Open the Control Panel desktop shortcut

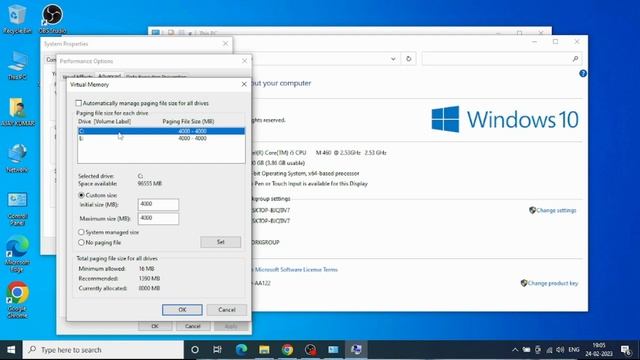pyautogui.click(x=17, y=209)
